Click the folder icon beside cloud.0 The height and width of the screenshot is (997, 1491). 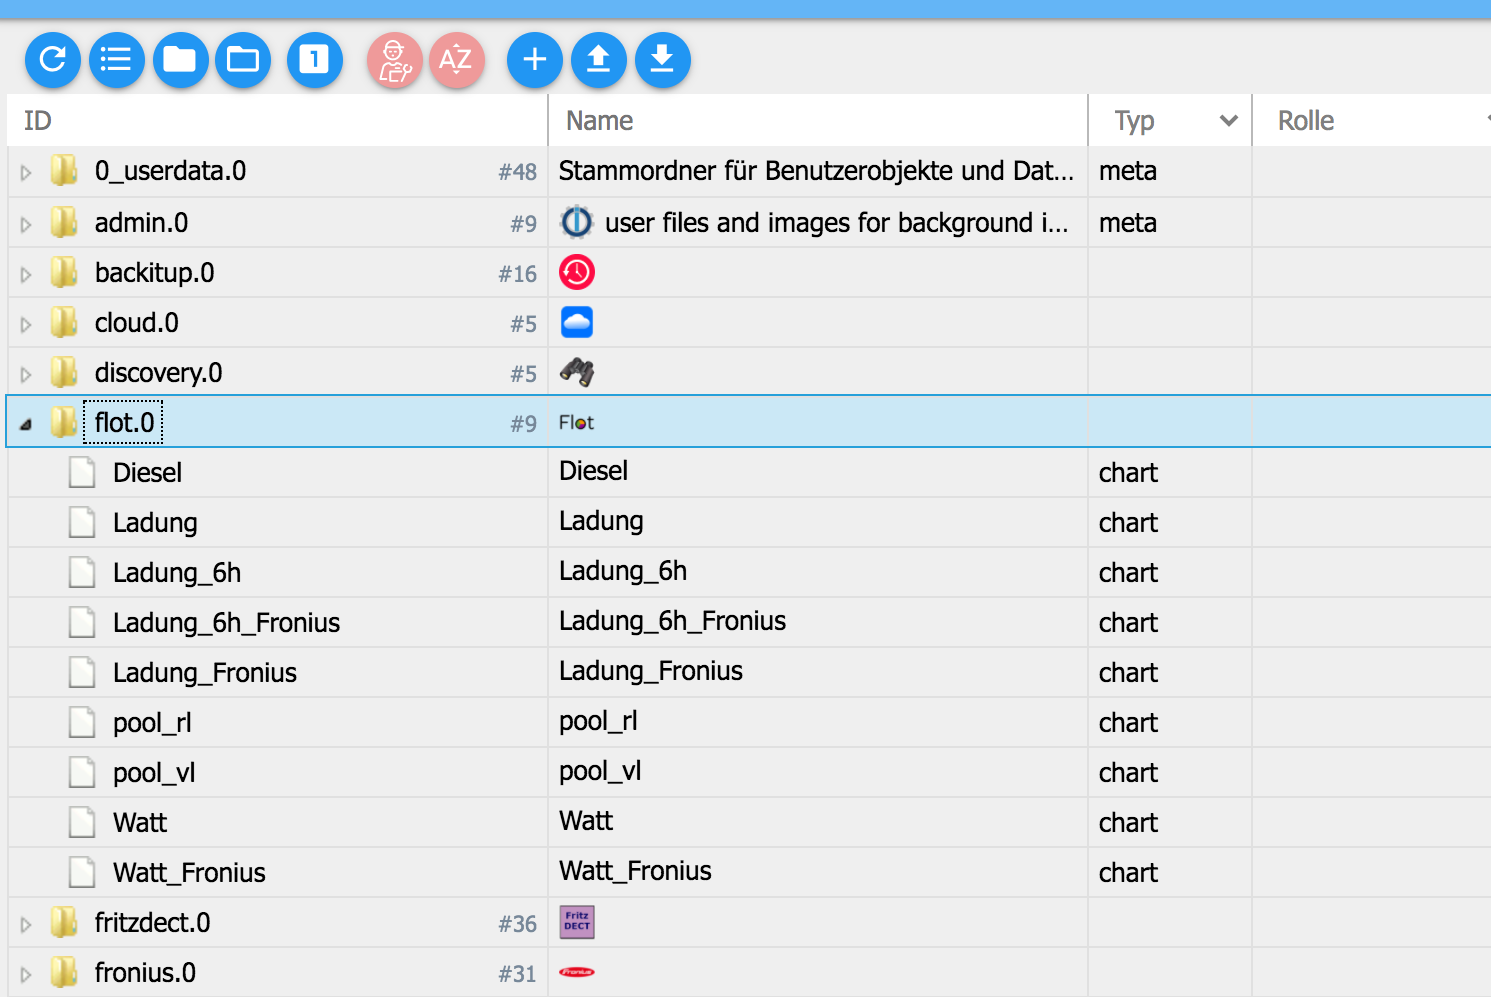(x=64, y=322)
